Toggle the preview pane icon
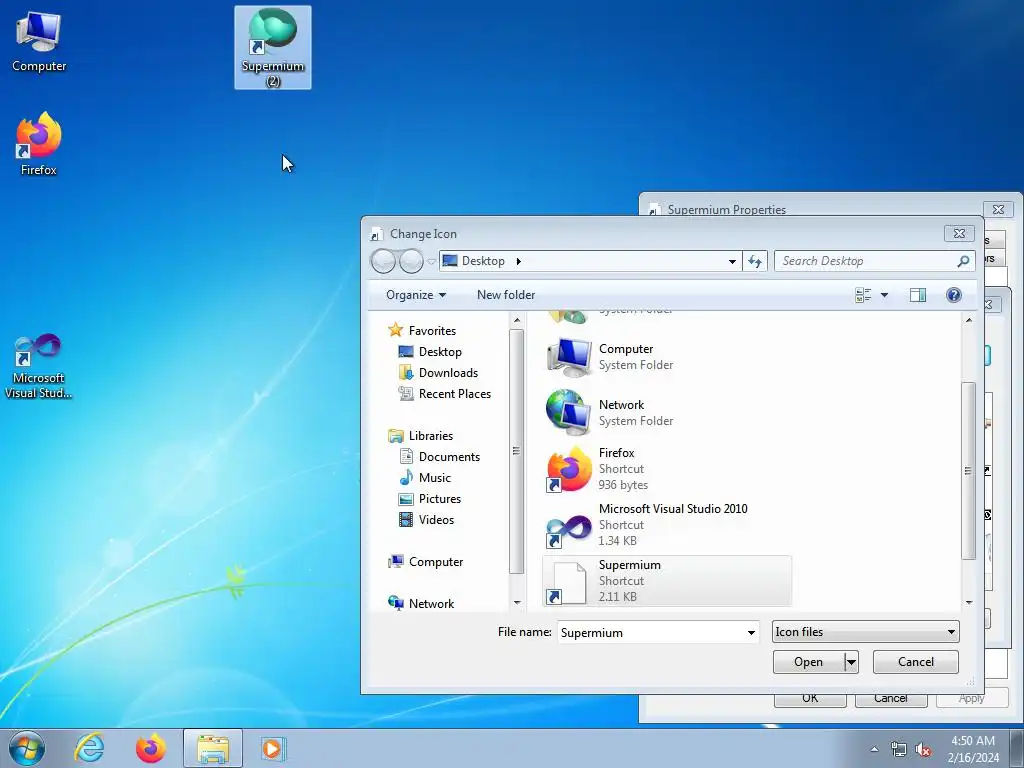The height and width of the screenshot is (768, 1024). click(x=918, y=295)
